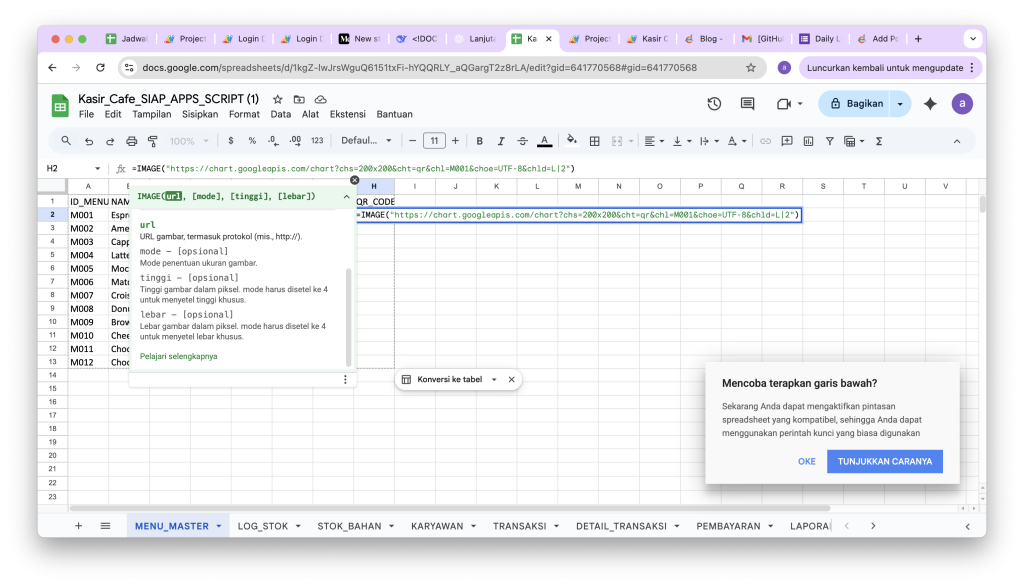
Task: Switch to the TRANSAKSI sheet tab
Action: coord(519,526)
